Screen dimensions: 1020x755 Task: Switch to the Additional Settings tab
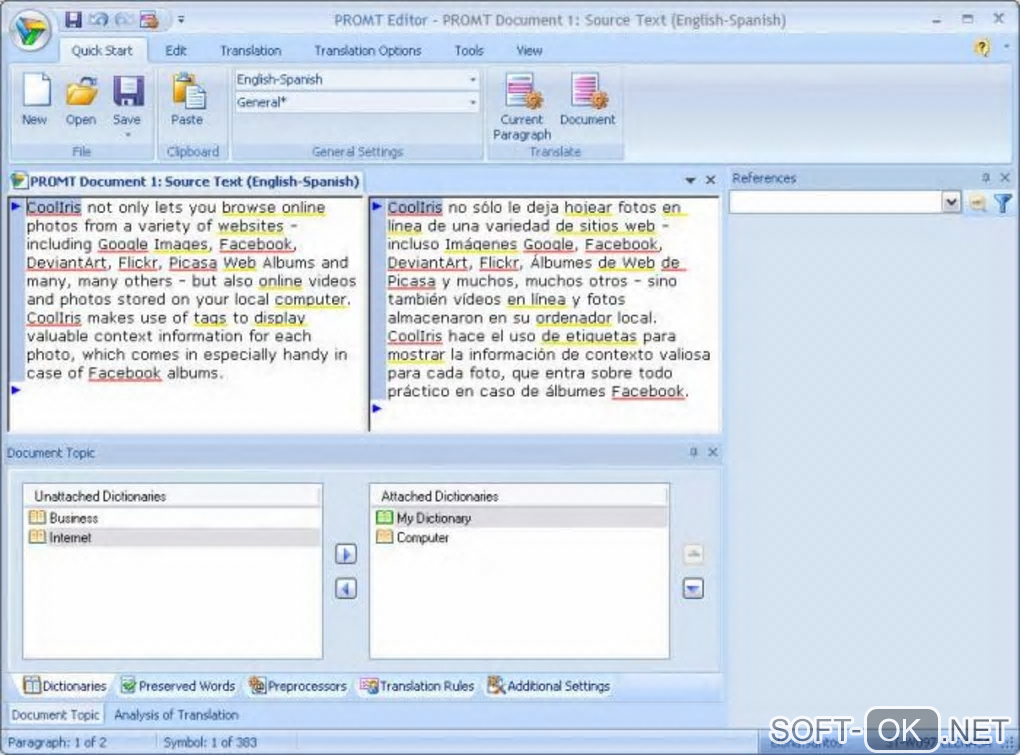click(x=548, y=686)
